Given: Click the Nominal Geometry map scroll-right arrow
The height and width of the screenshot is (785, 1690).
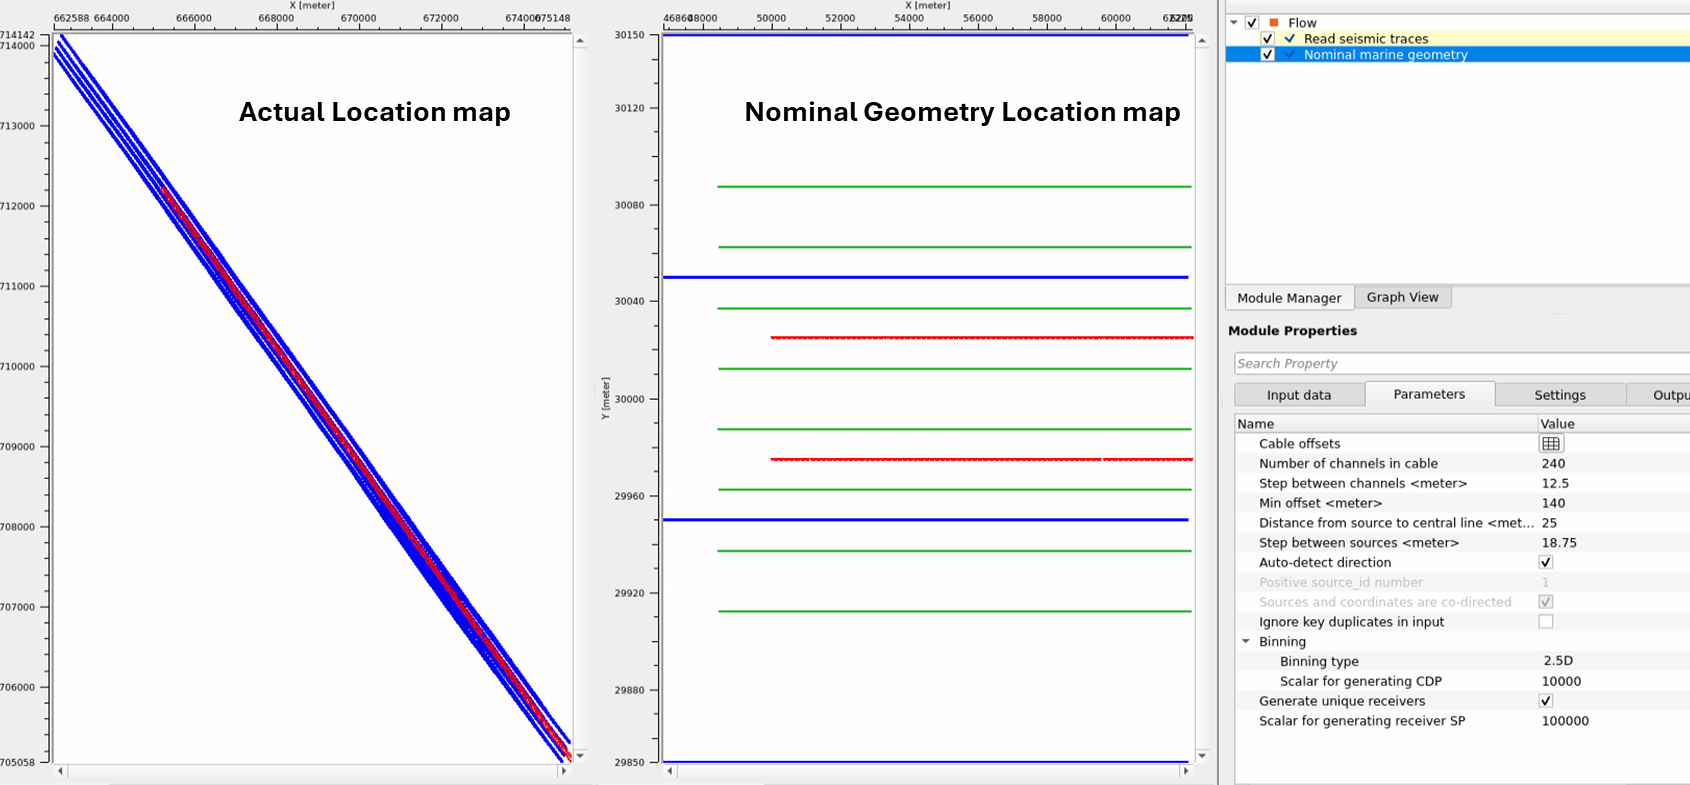Looking at the screenshot, I should point(1186,771).
